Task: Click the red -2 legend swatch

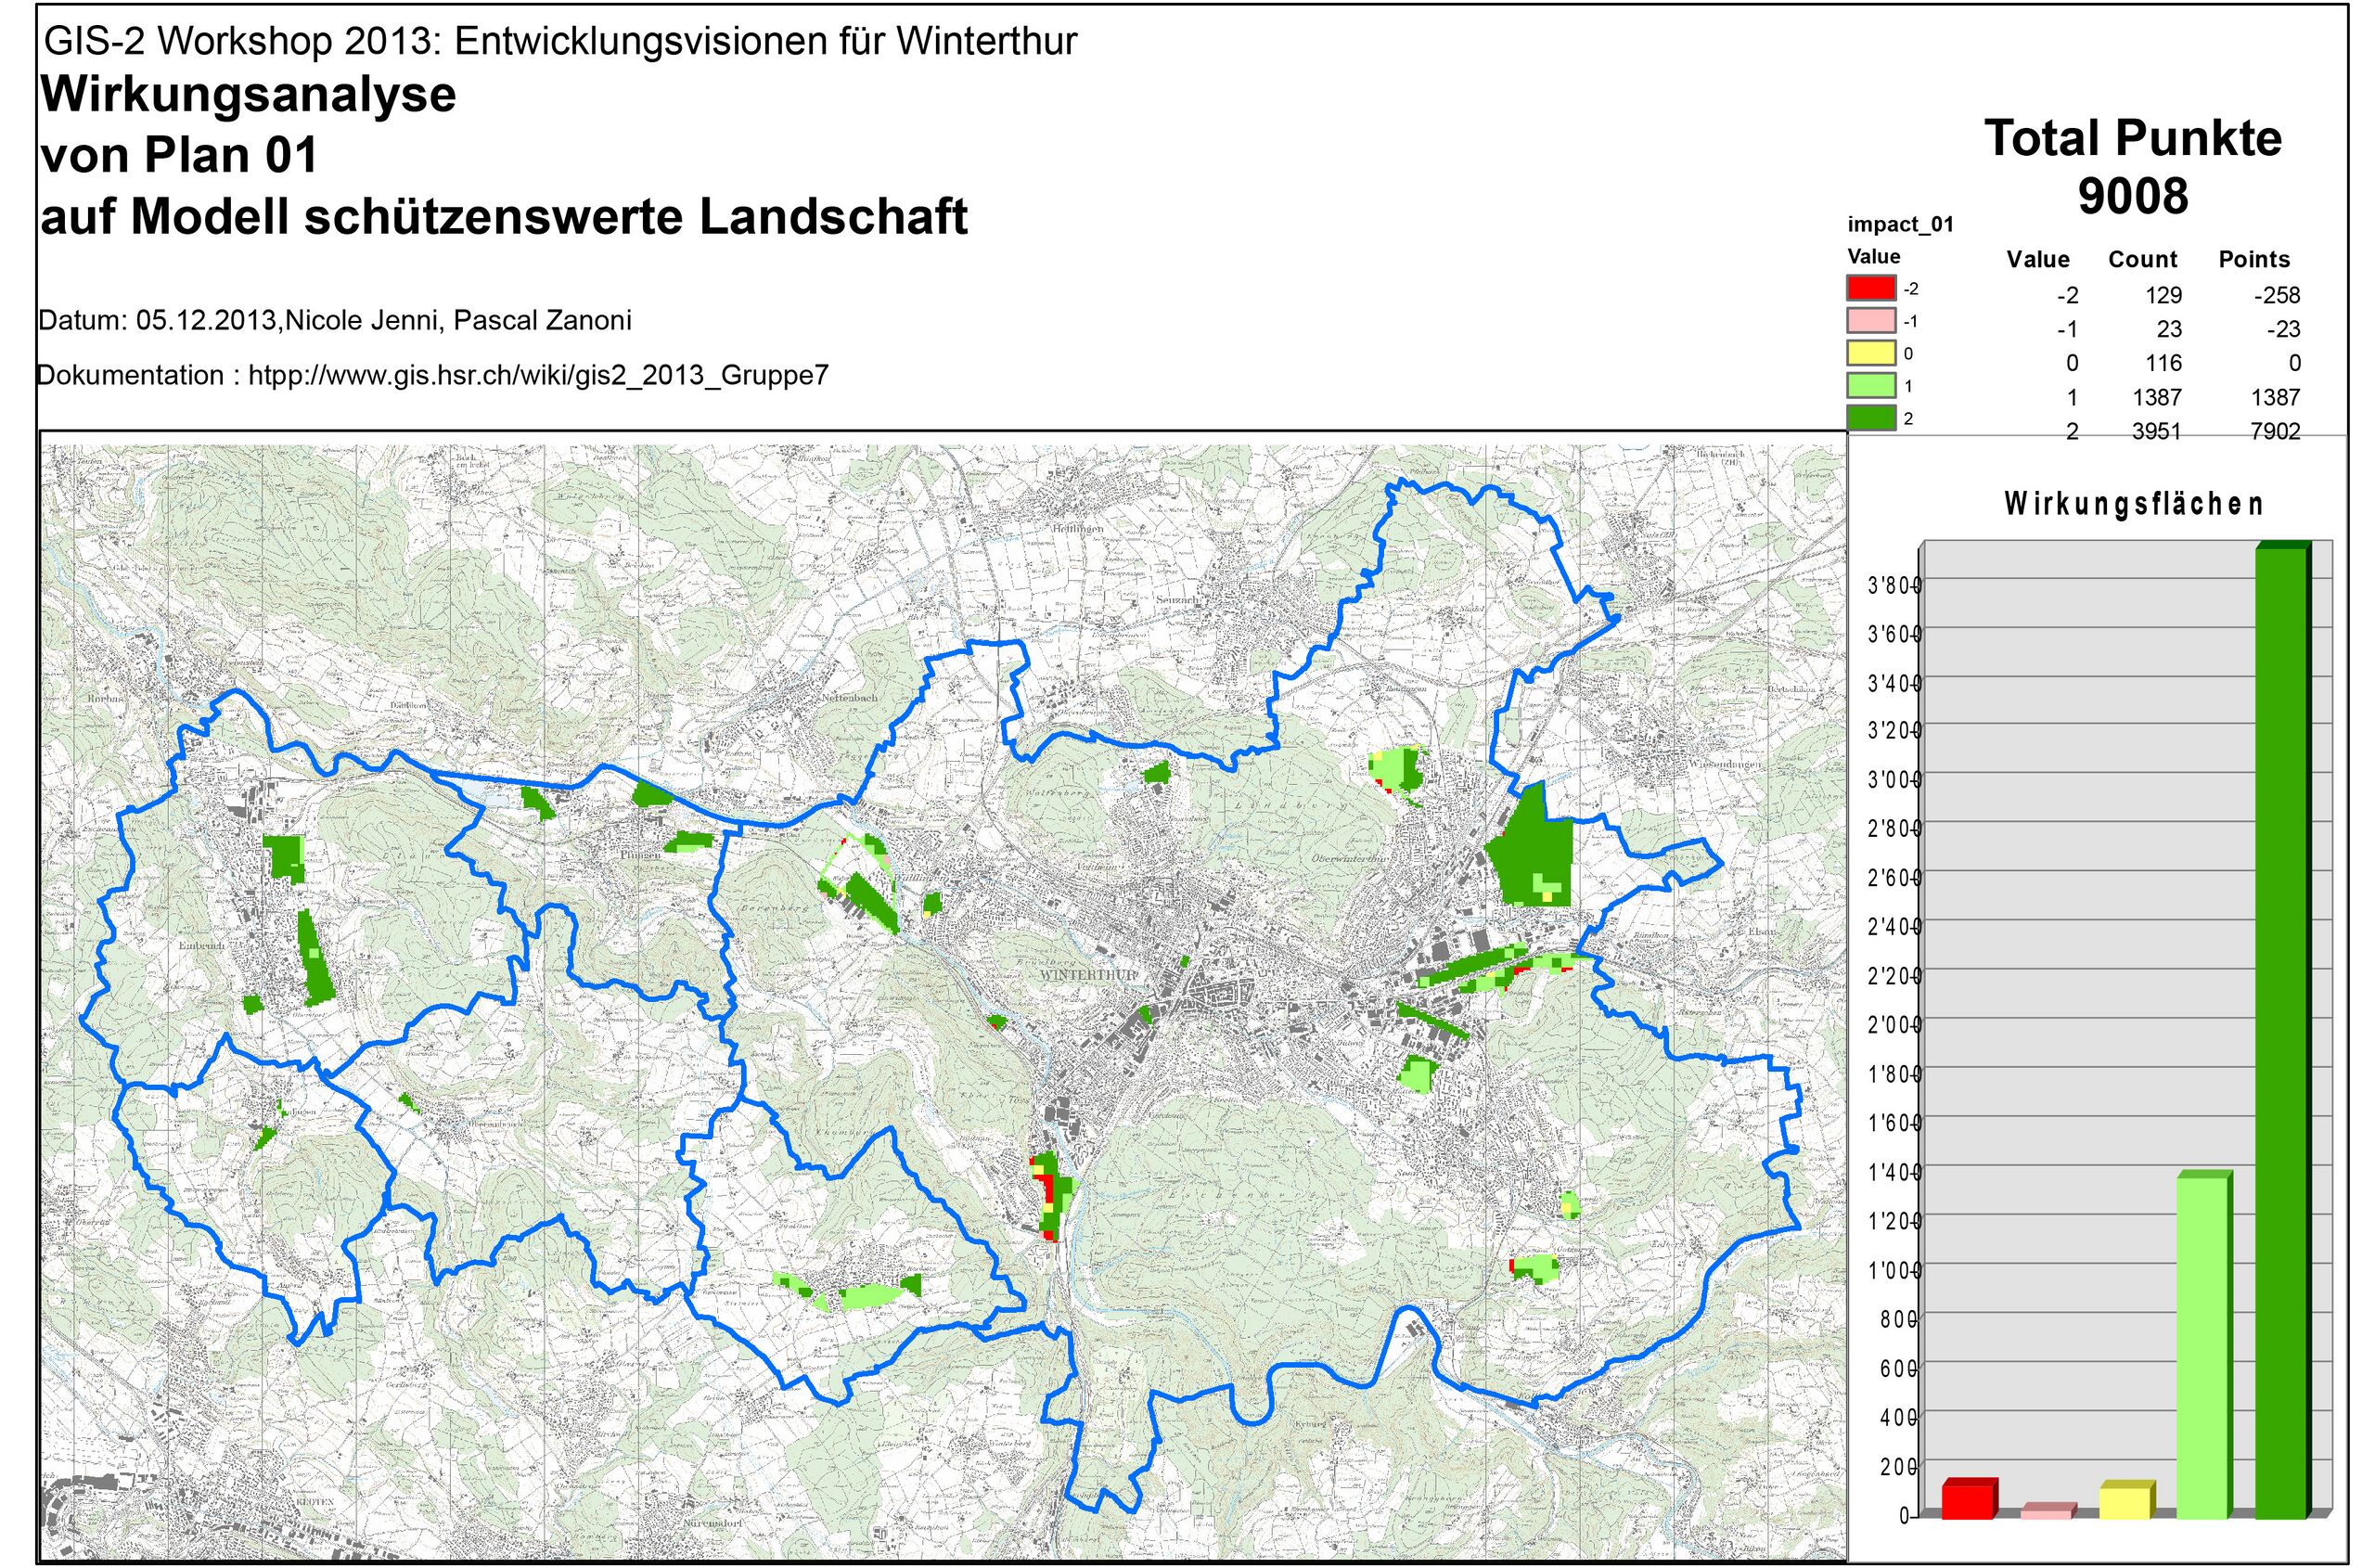Action: coord(1870,288)
